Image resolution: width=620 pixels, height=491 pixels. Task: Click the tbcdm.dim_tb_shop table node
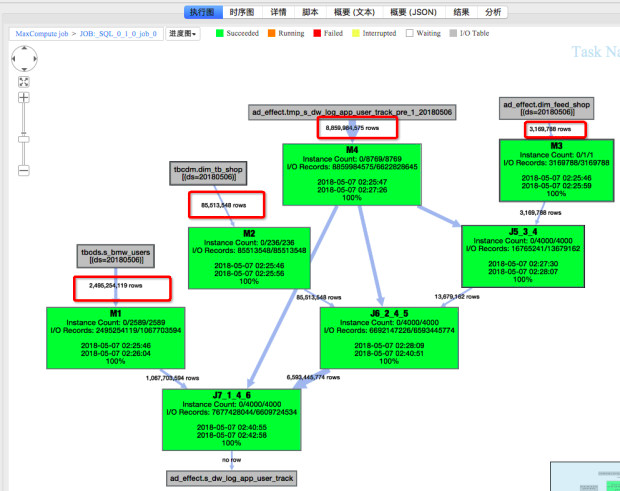click(x=208, y=173)
